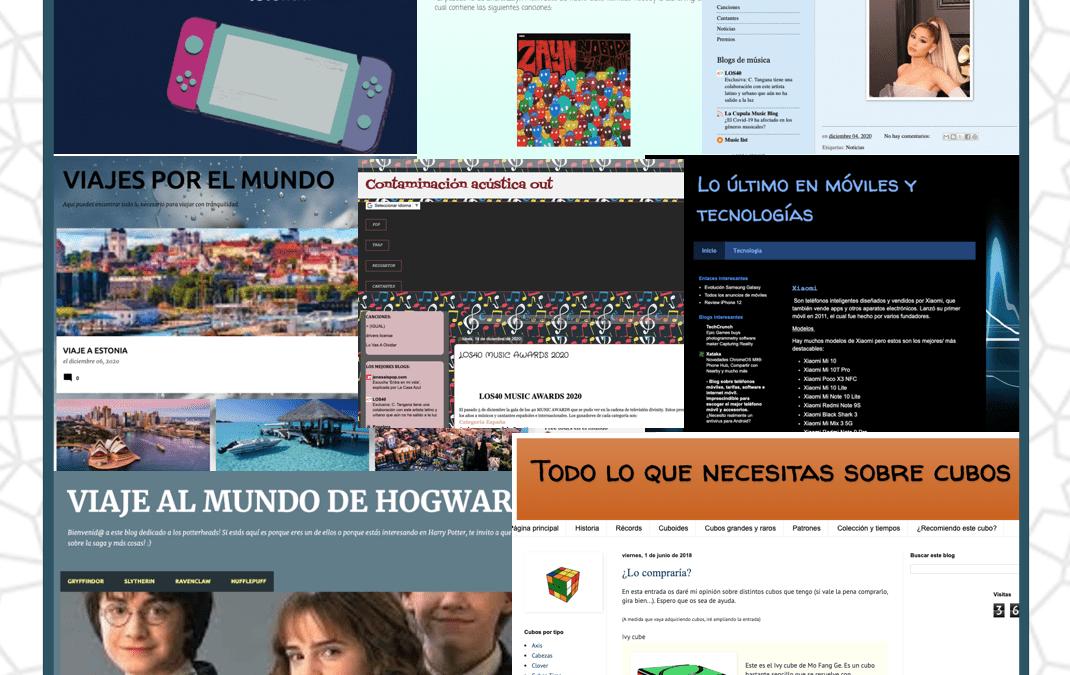Click the Xiaomi post heading

click(805, 288)
